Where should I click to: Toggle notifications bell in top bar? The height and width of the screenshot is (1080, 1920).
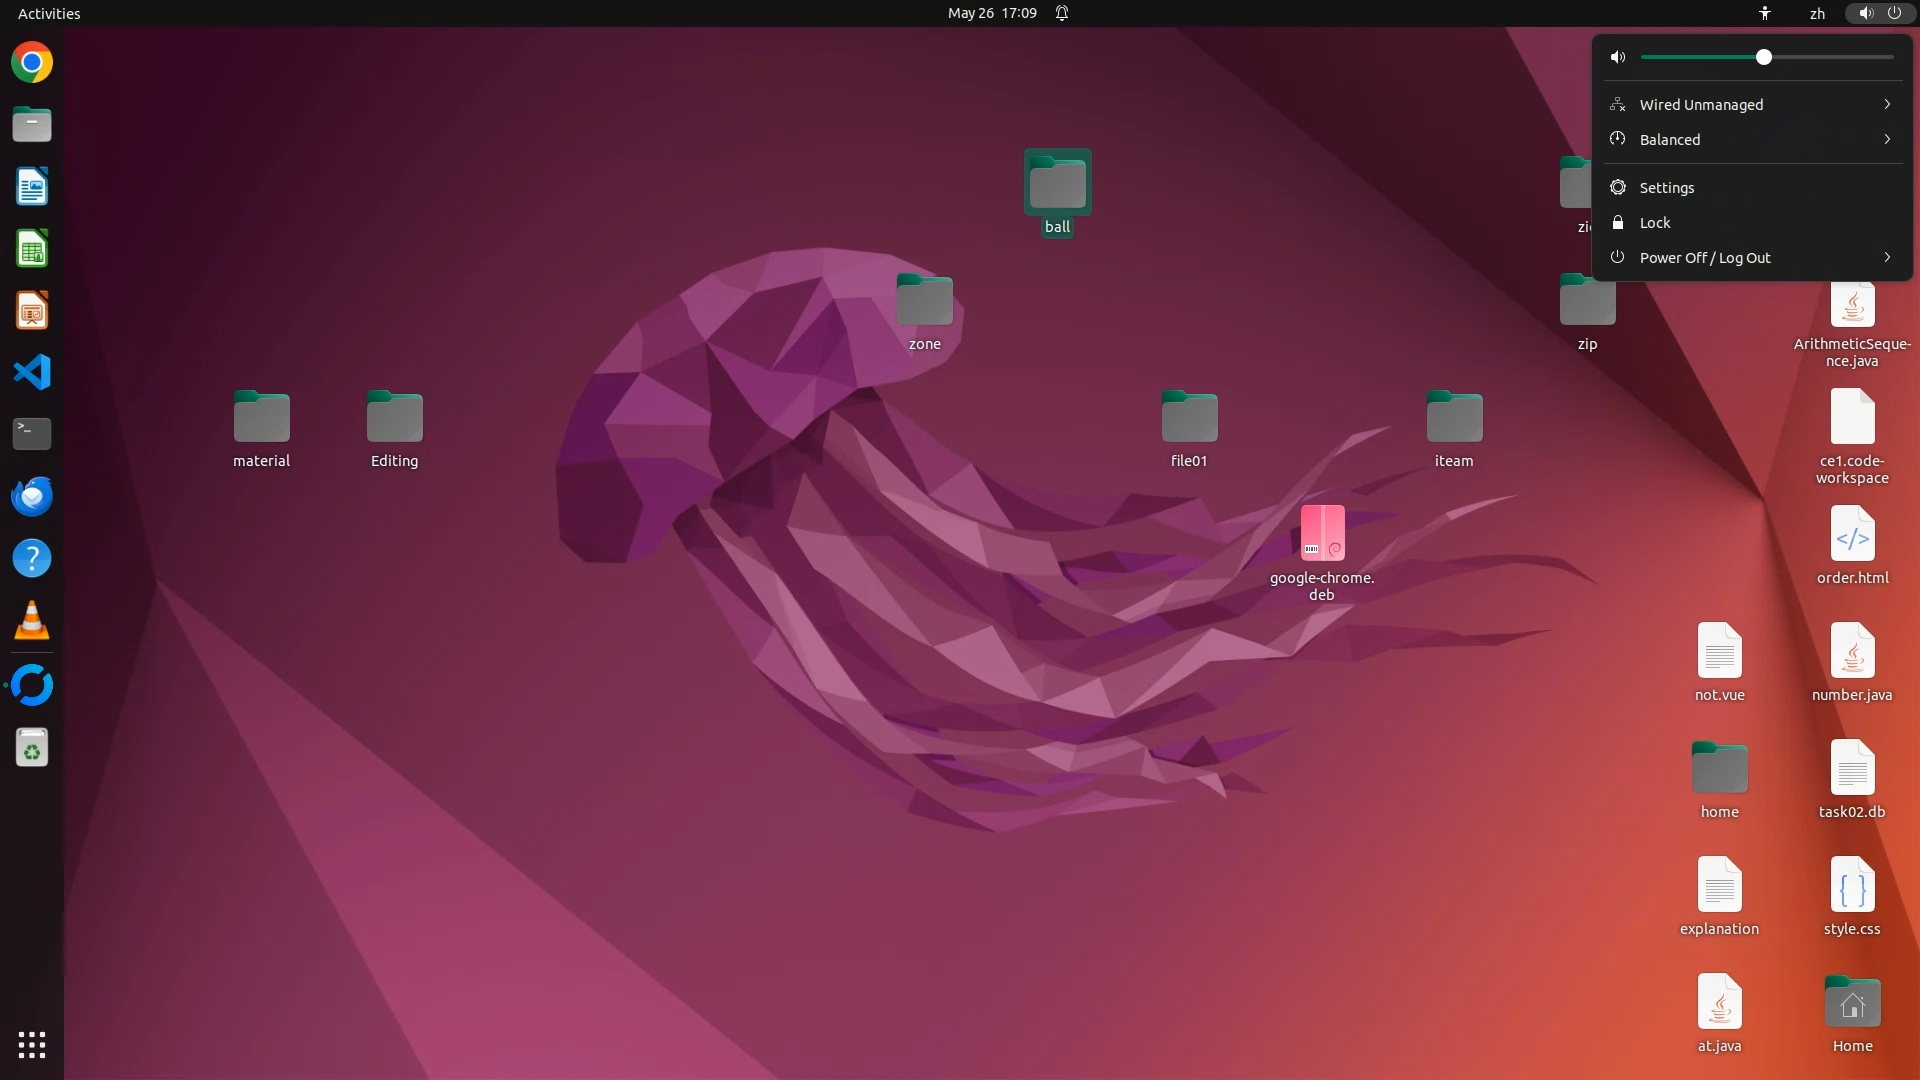point(1062,13)
